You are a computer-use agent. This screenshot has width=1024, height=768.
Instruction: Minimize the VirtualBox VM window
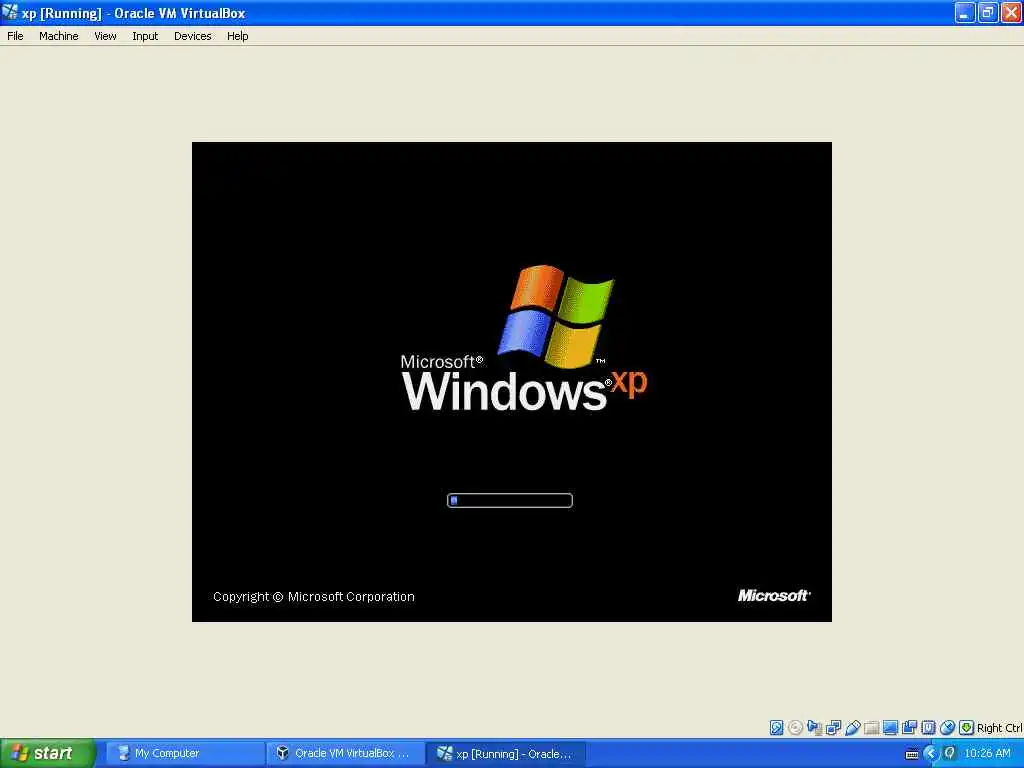coord(965,12)
